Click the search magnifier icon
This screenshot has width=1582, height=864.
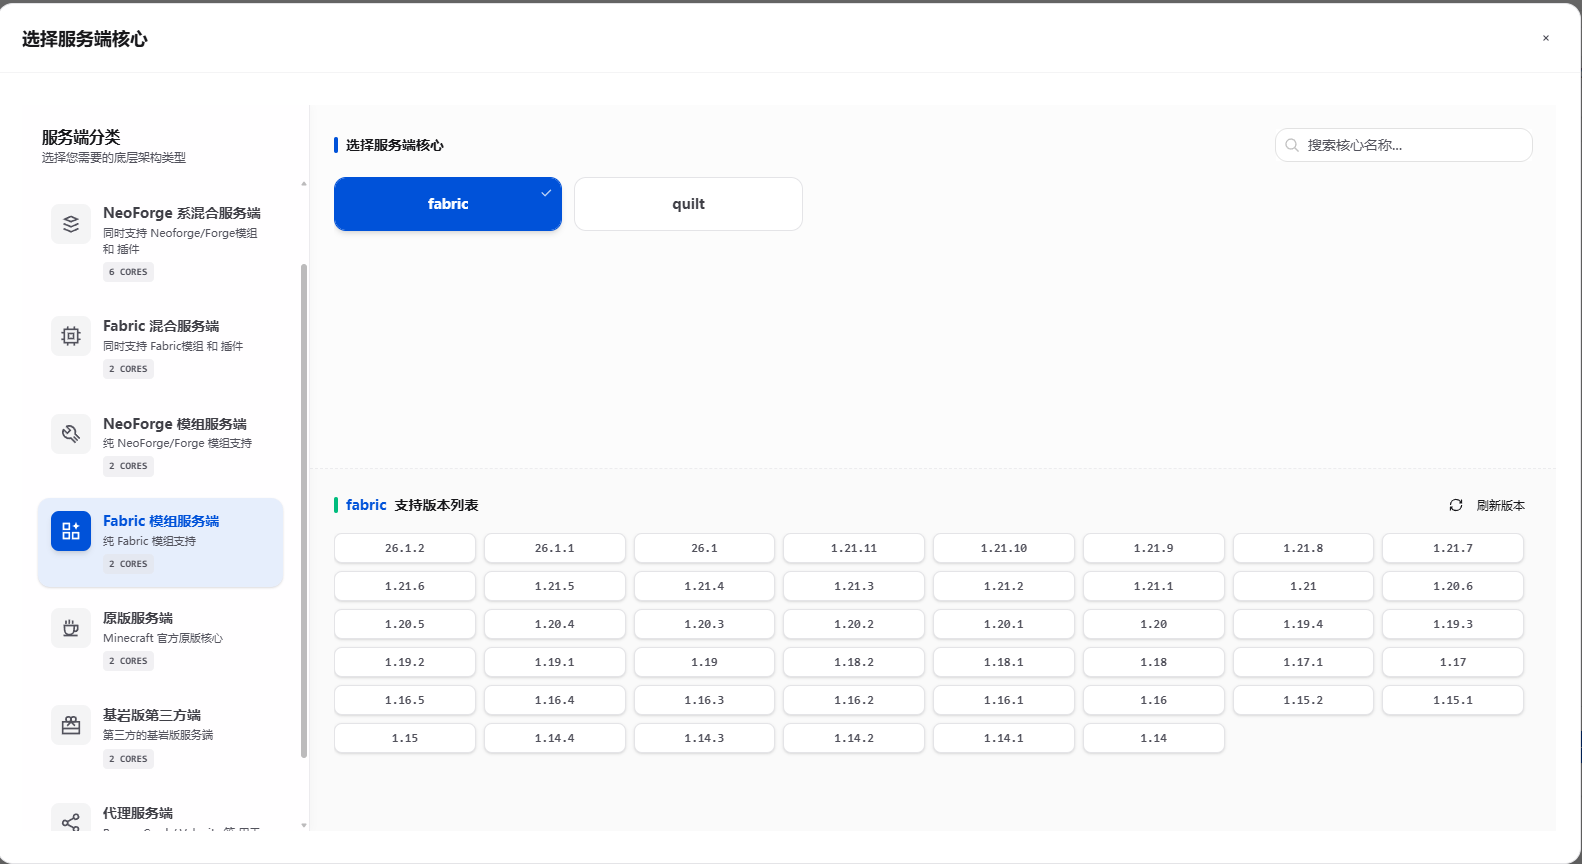[x=1292, y=145]
